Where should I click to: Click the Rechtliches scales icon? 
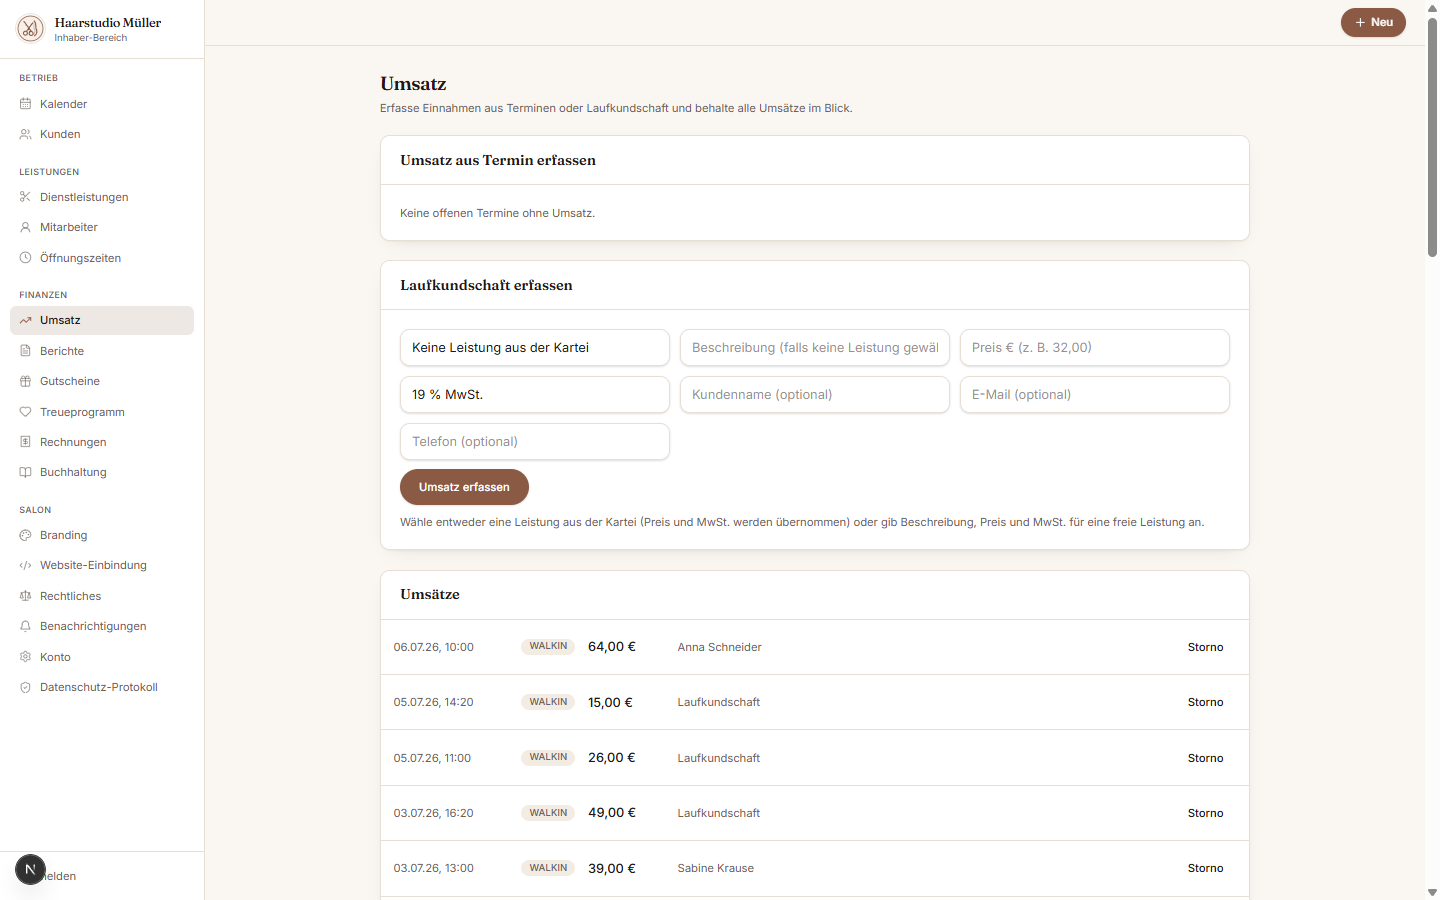point(26,596)
